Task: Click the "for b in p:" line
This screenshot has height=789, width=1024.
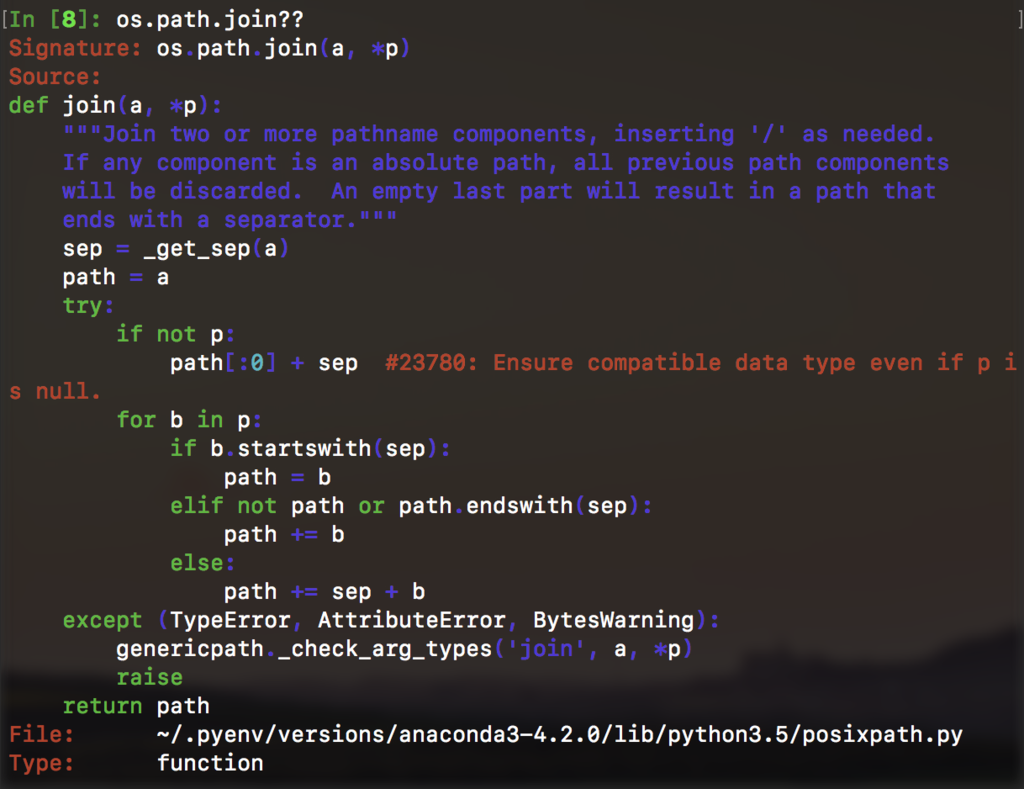Action: pos(189,420)
